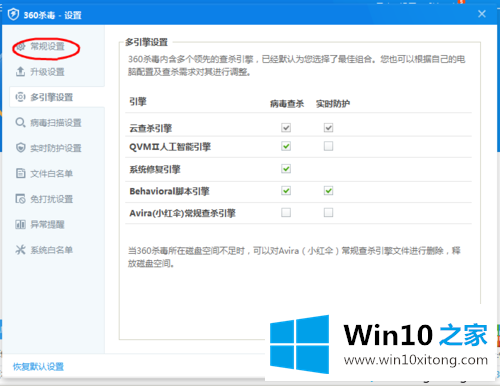
Task: Open 系统白名单 settings
Action: coord(51,250)
